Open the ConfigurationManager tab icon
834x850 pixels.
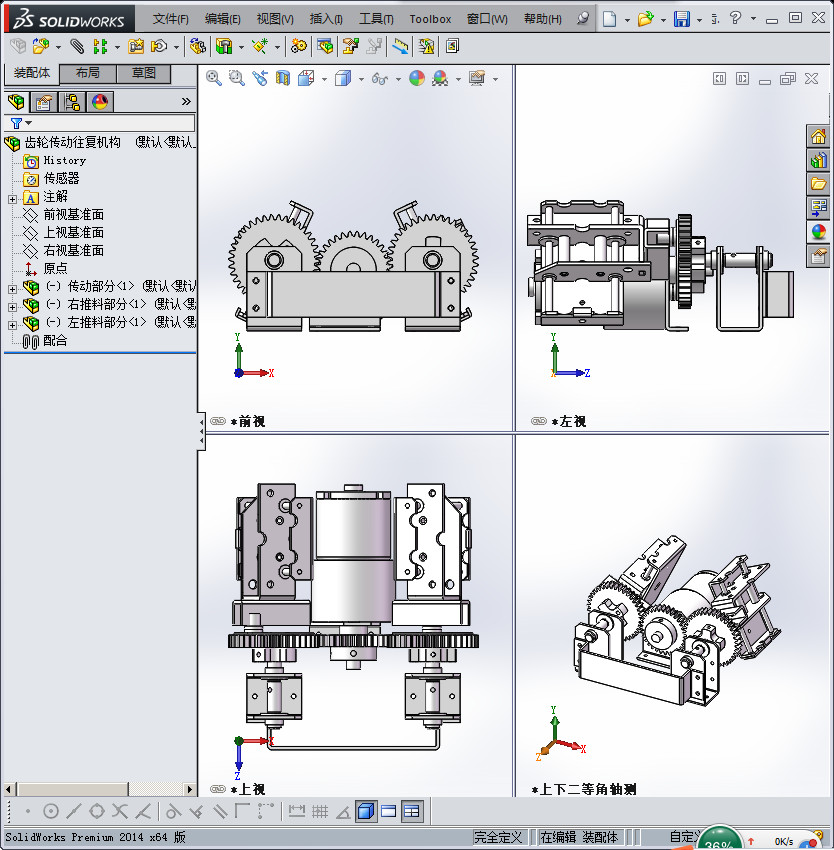(x=72, y=102)
